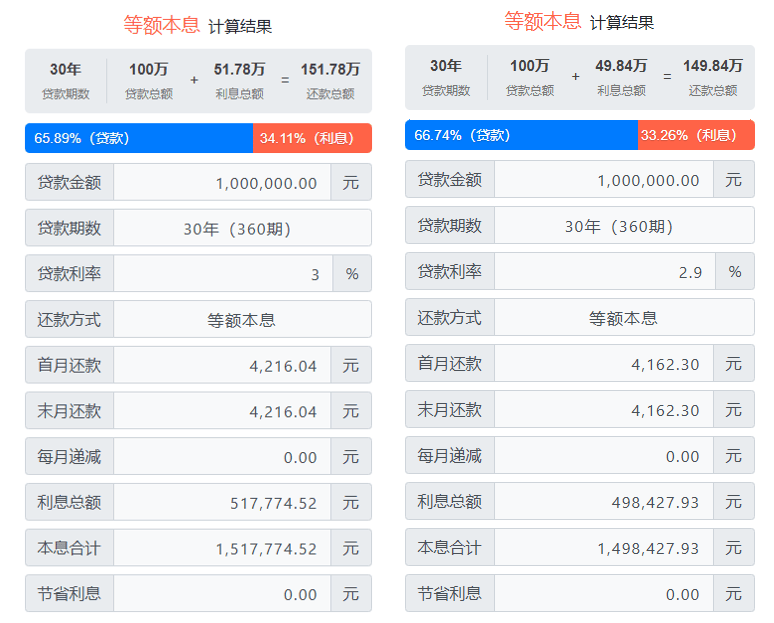Click the 151.78万 还款总额 summary figure
The height and width of the screenshot is (623, 774).
pyautogui.click(x=330, y=70)
